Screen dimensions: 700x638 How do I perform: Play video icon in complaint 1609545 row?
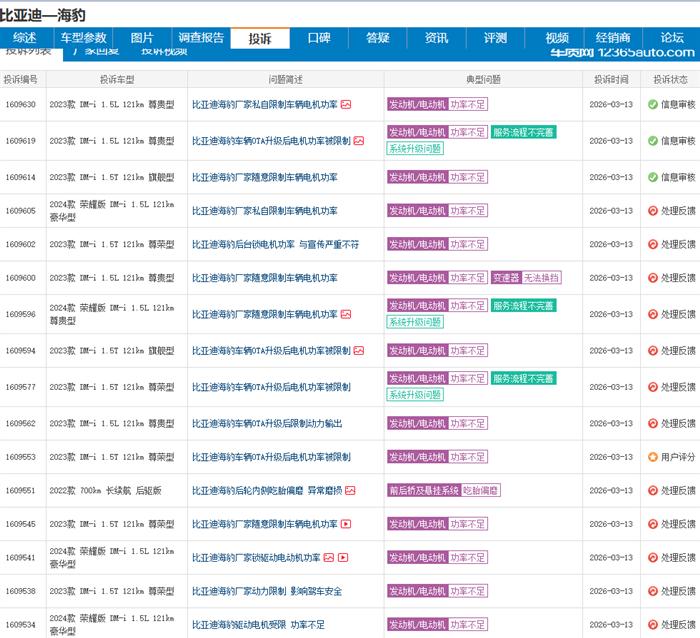[346, 524]
